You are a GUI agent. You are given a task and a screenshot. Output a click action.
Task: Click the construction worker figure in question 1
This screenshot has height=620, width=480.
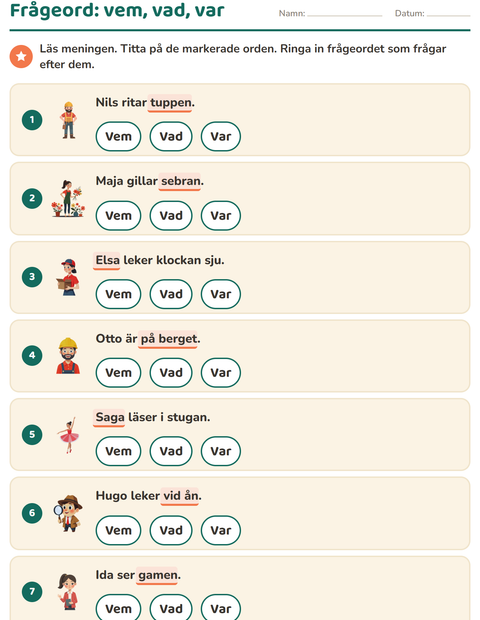[x=68, y=120]
